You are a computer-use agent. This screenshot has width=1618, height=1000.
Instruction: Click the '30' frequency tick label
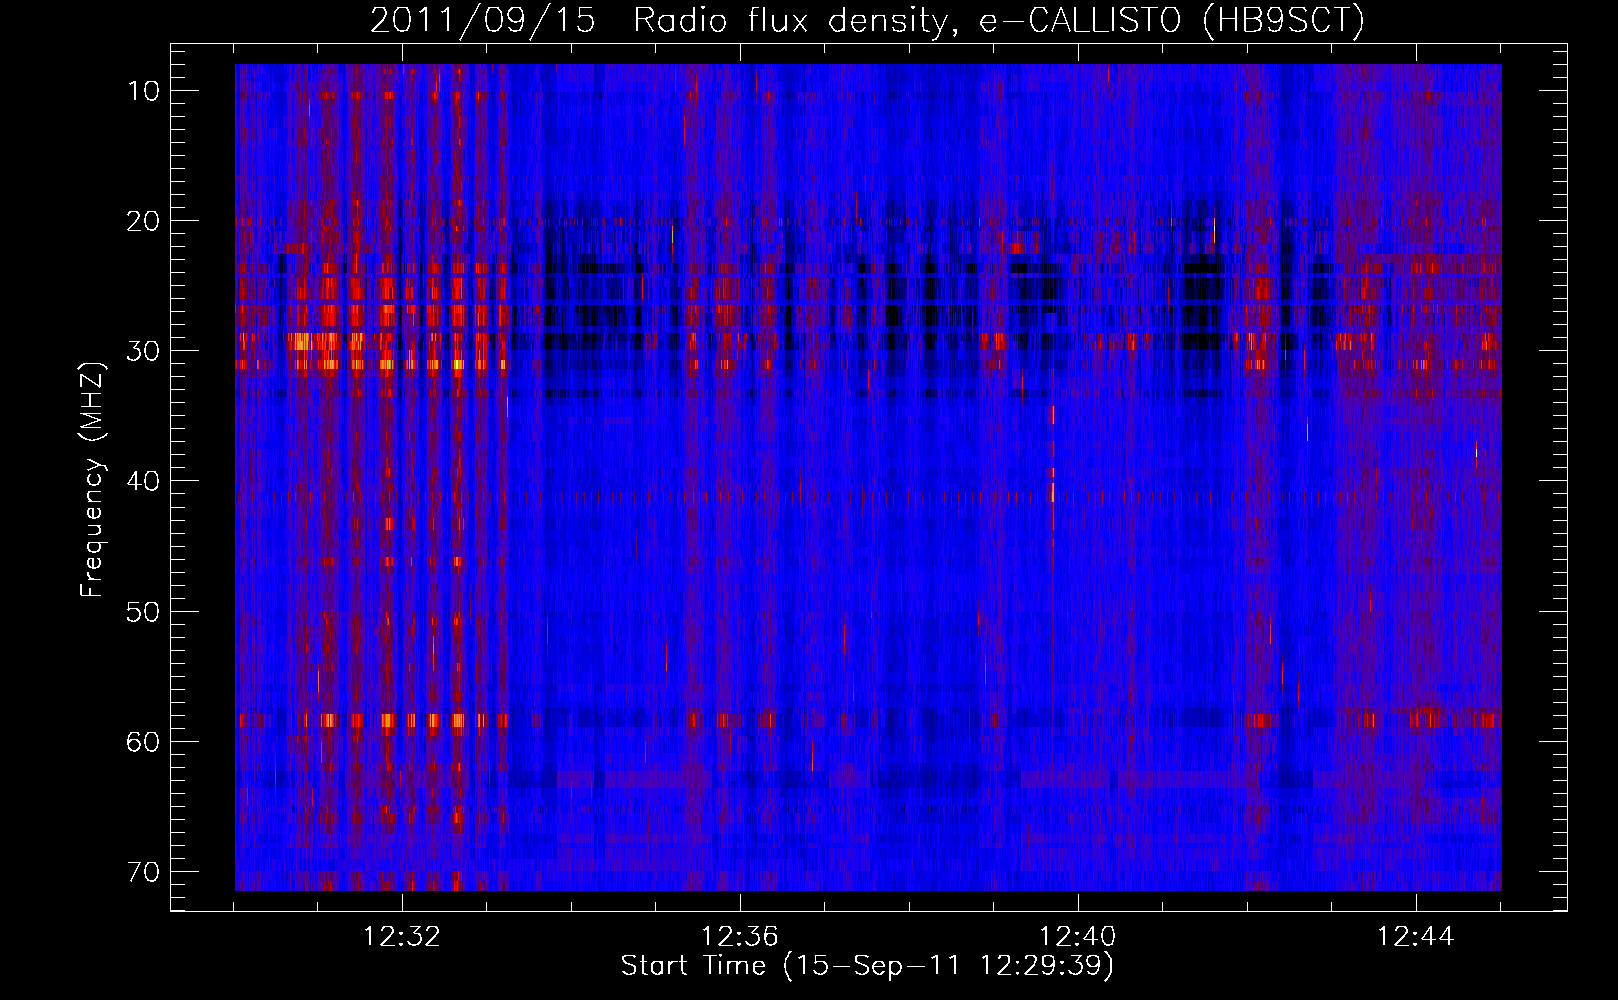click(x=143, y=351)
